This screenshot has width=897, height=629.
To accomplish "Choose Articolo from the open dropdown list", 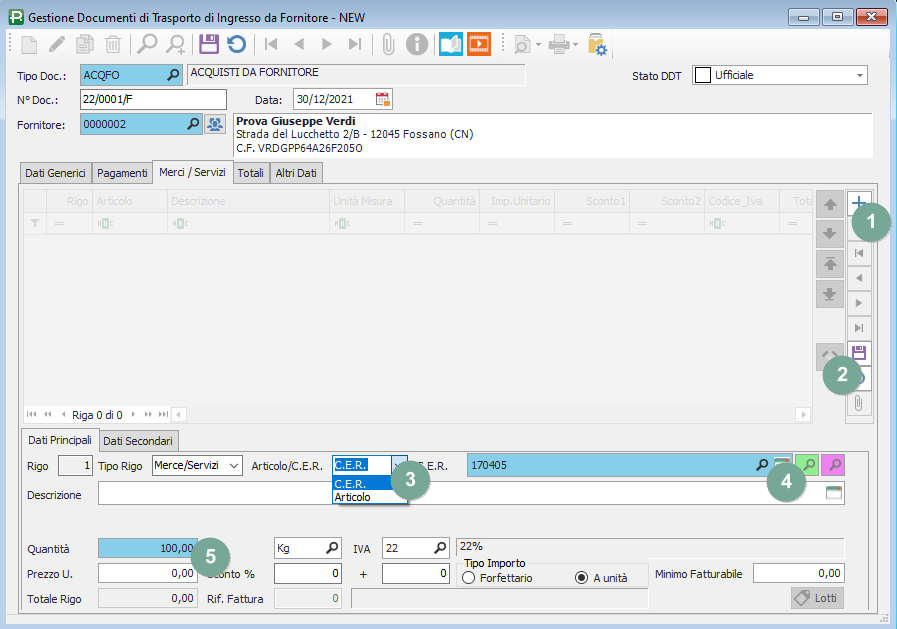I will pyautogui.click(x=353, y=497).
